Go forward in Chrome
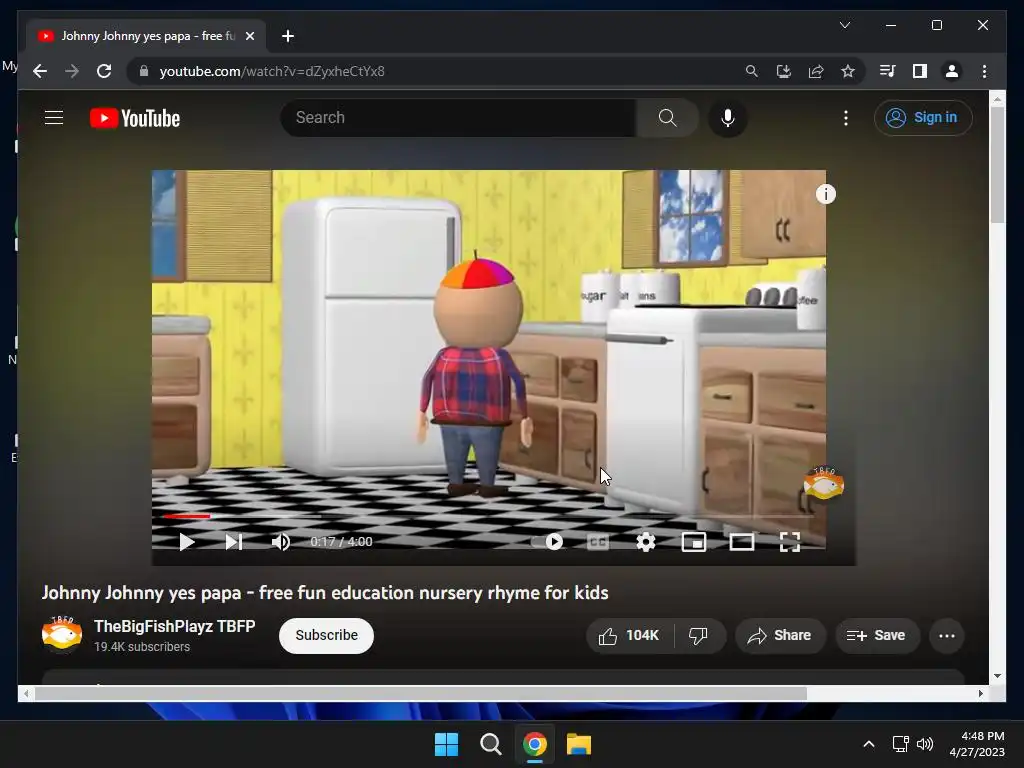 pyautogui.click(x=72, y=71)
